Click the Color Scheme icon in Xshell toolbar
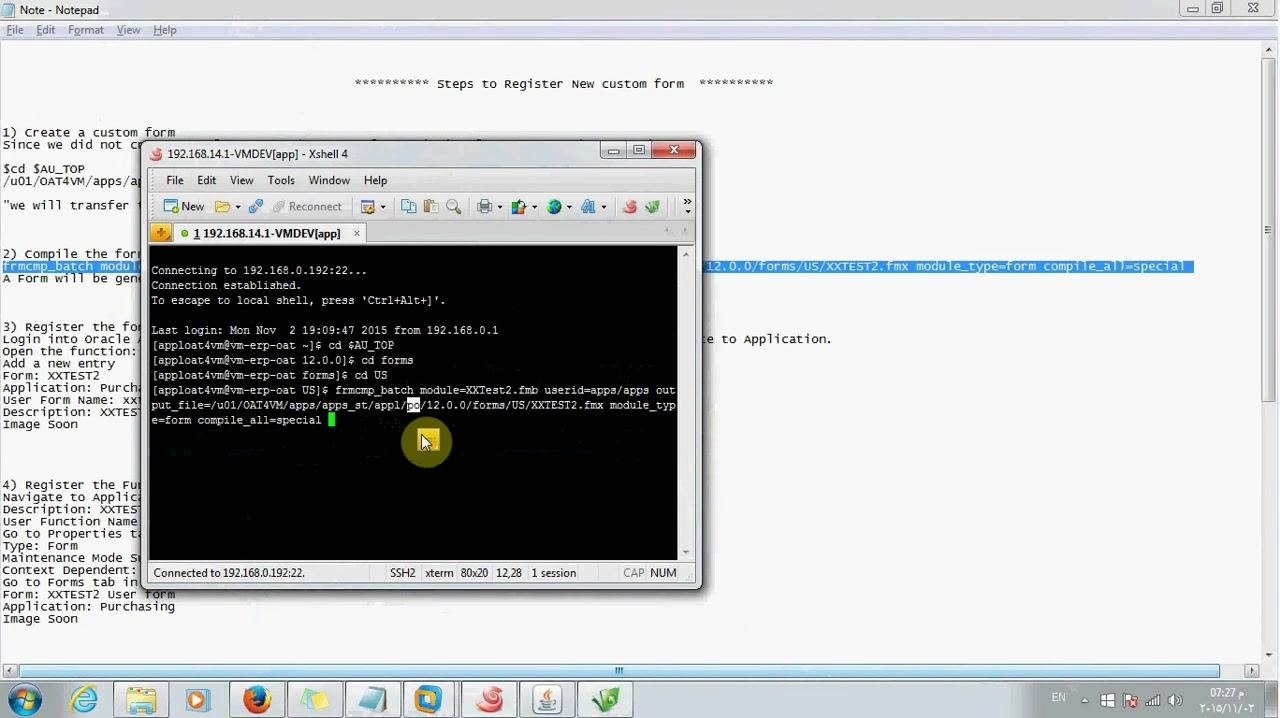1280x718 pixels. (x=518, y=207)
